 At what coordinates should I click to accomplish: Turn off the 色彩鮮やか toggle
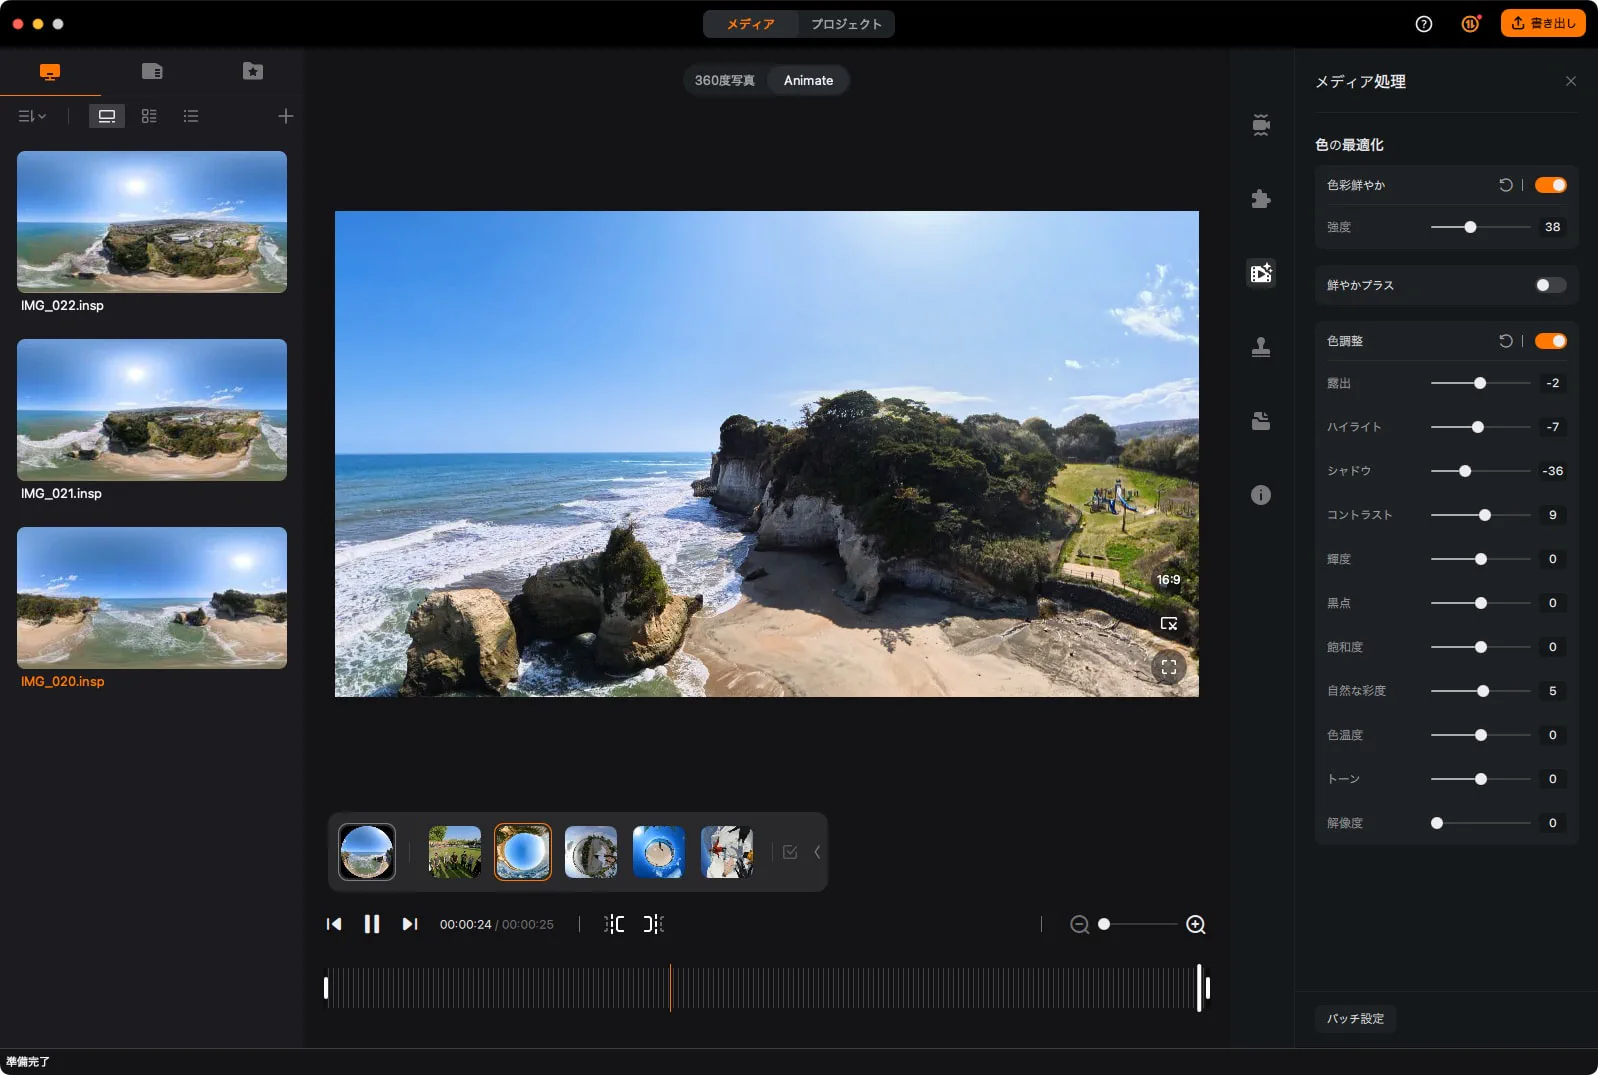click(1551, 185)
